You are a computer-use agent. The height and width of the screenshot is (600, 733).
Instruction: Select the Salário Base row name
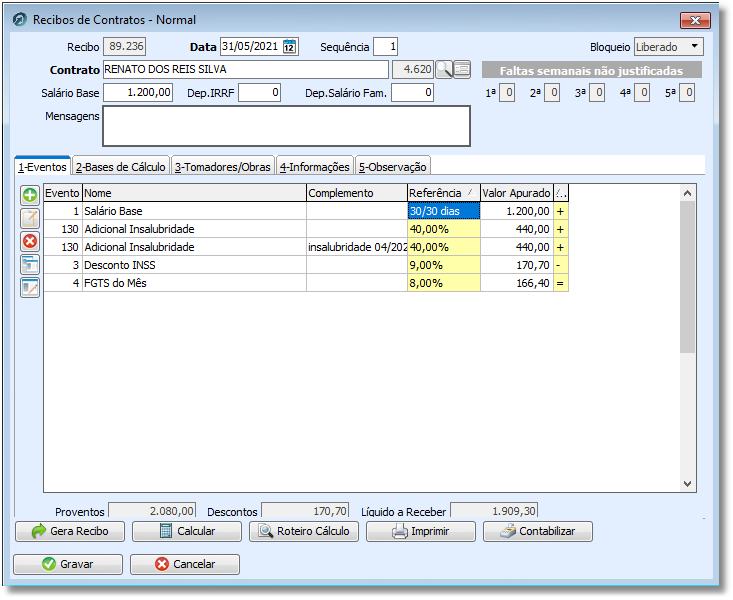(113, 211)
